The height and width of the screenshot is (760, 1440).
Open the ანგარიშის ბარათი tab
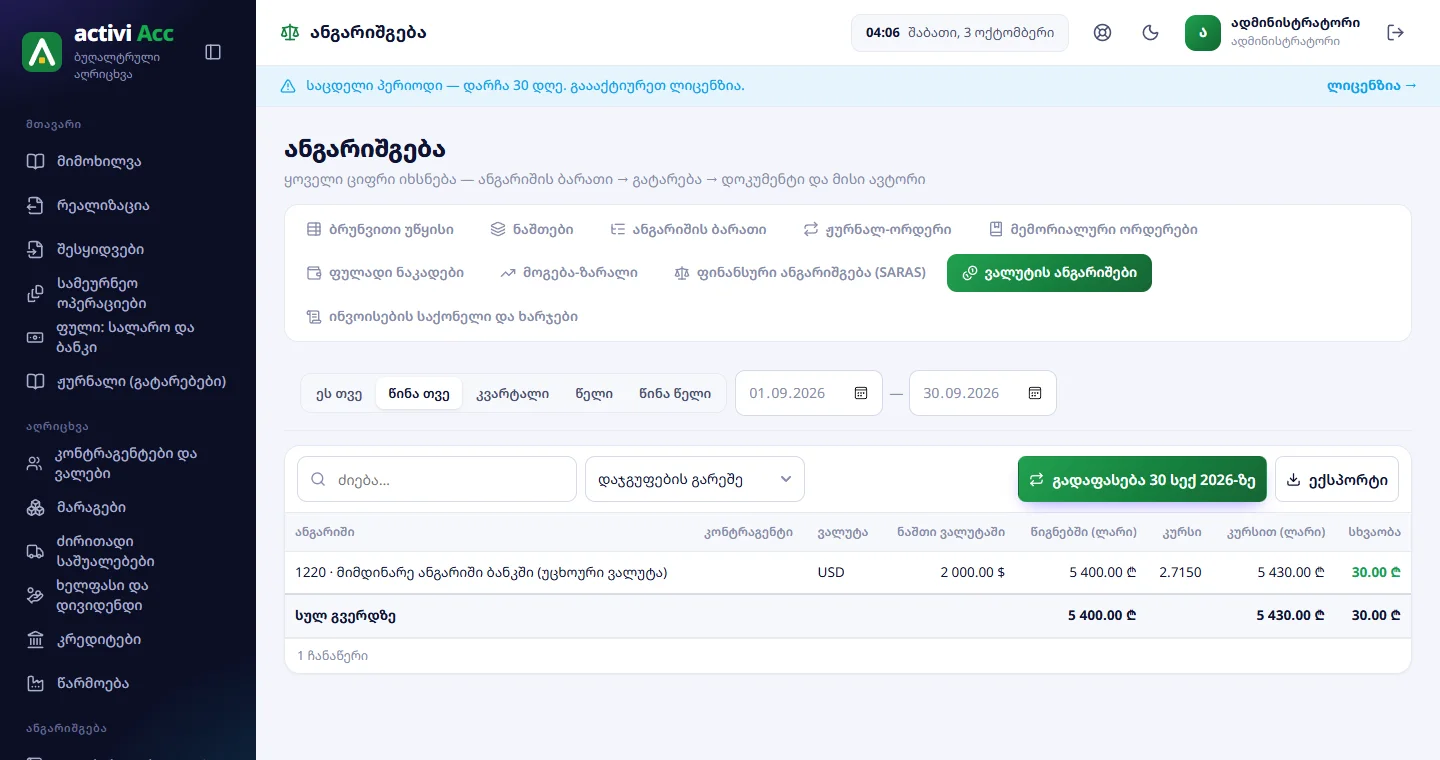point(688,230)
